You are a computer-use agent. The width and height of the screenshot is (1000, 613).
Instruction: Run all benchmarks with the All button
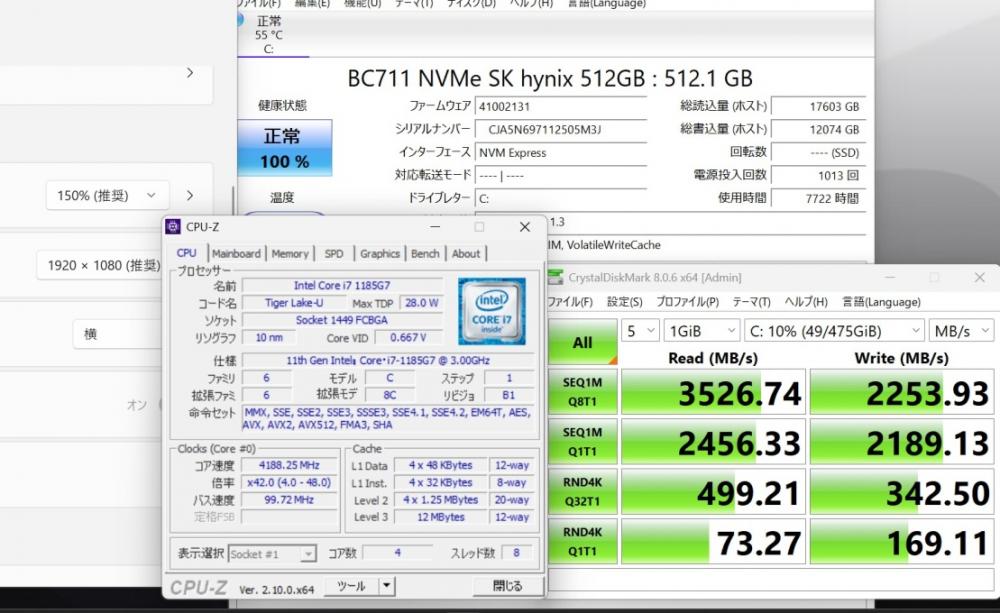(582, 342)
